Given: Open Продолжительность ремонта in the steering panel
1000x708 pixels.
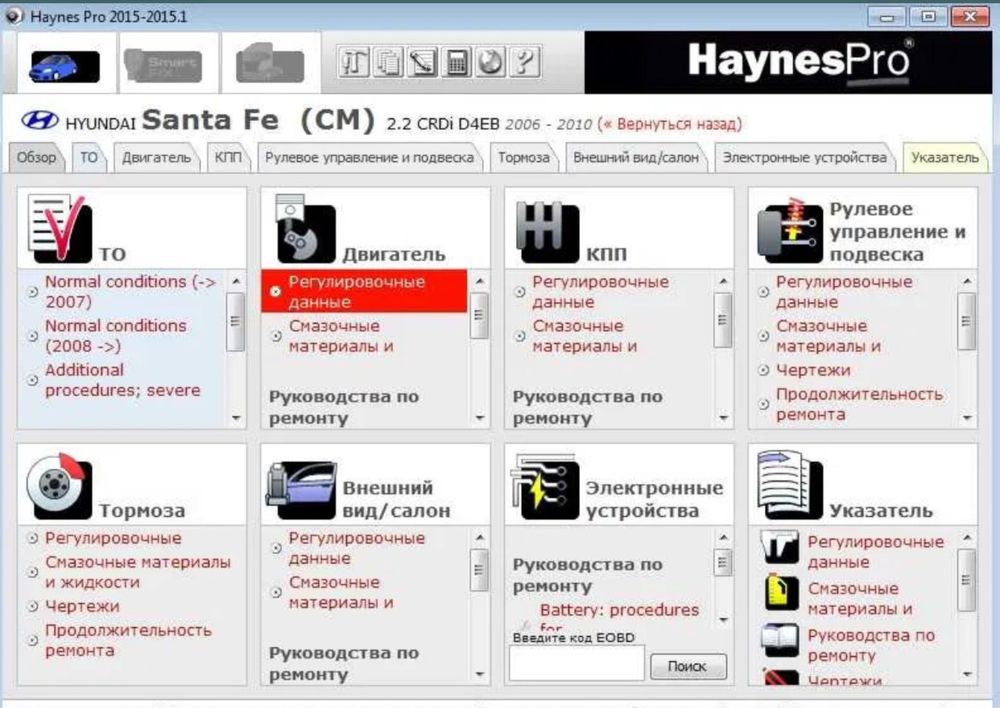Looking at the screenshot, I should [x=859, y=404].
